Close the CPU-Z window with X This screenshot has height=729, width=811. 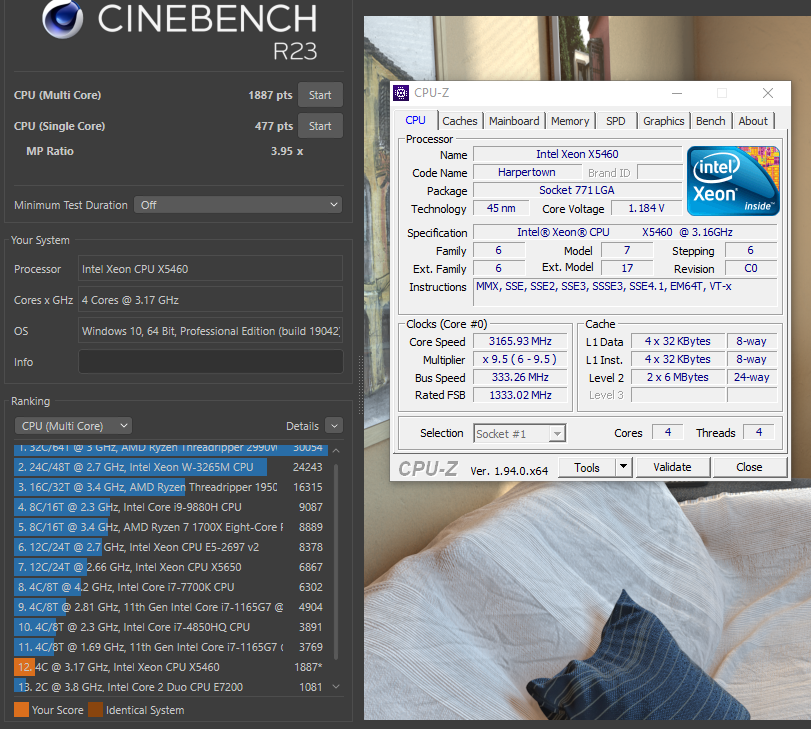click(x=768, y=93)
